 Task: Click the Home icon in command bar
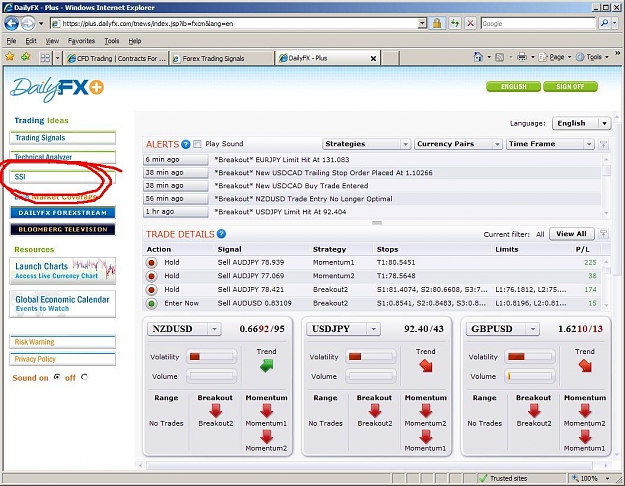click(x=478, y=57)
